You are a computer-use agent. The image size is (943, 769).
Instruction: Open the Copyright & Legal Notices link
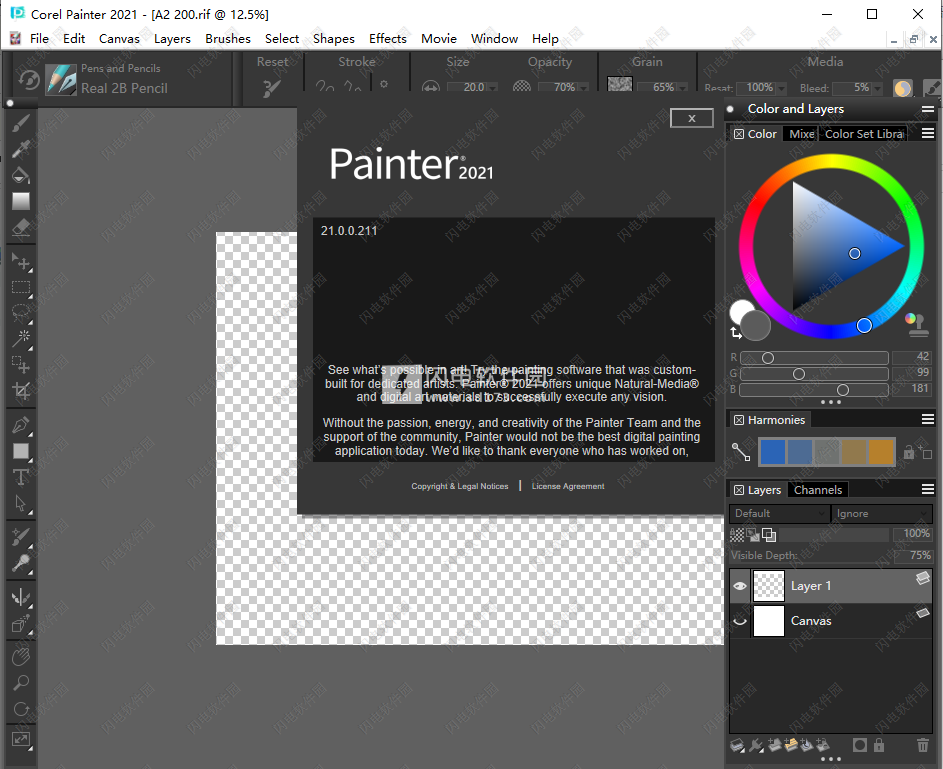459,486
